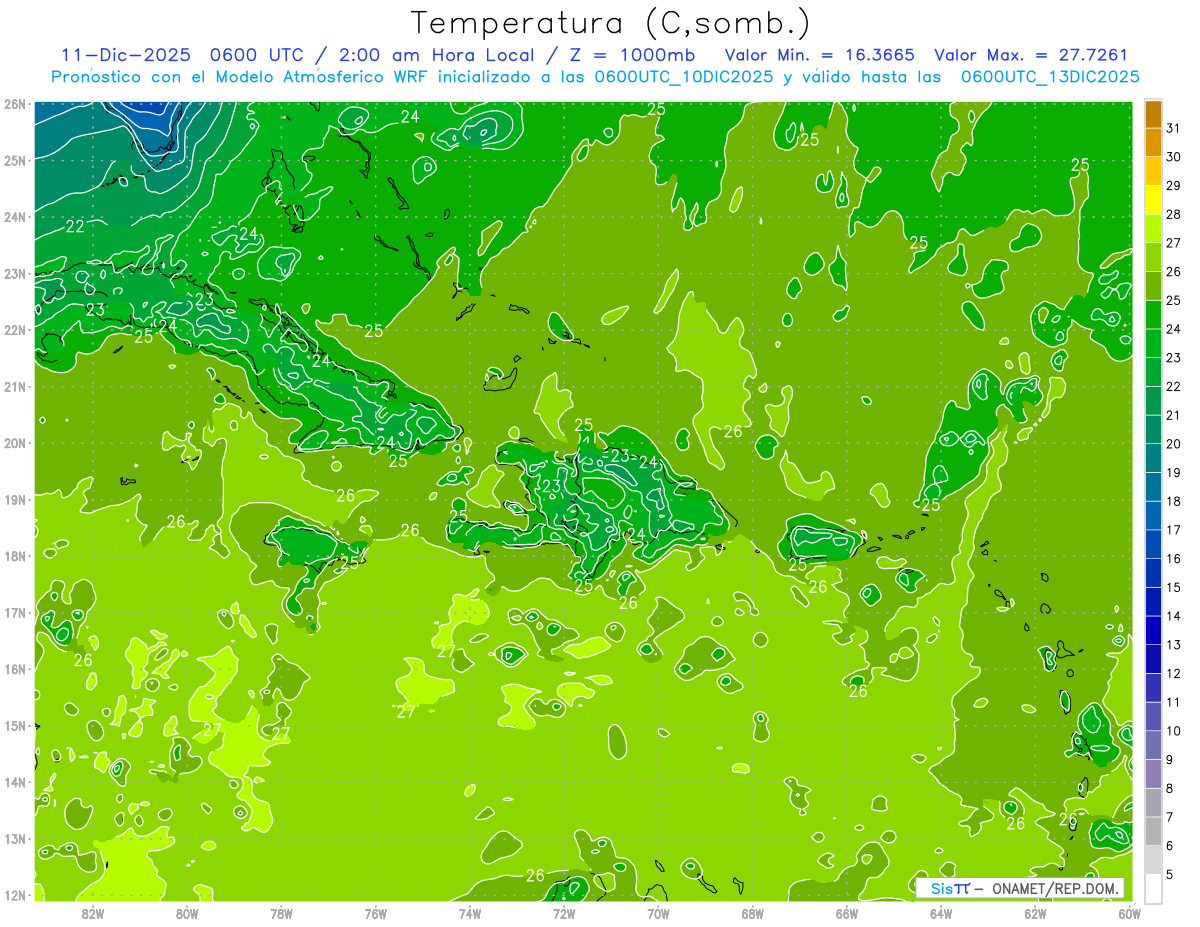The width and height of the screenshot is (1200, 927).
Task: Click the 18 label on the color scale
Action: [1173, 501]
